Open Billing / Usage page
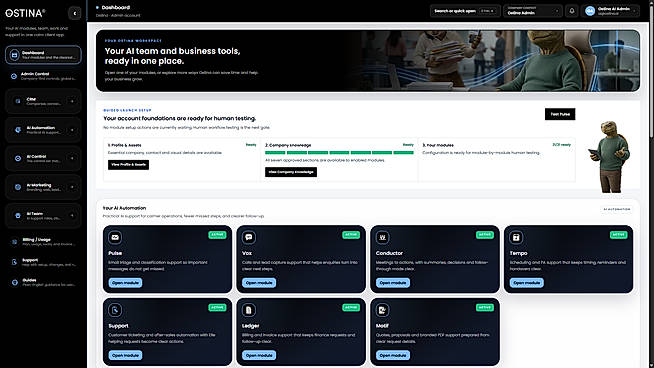The image size is (654, 368). [x=43, y=242]
